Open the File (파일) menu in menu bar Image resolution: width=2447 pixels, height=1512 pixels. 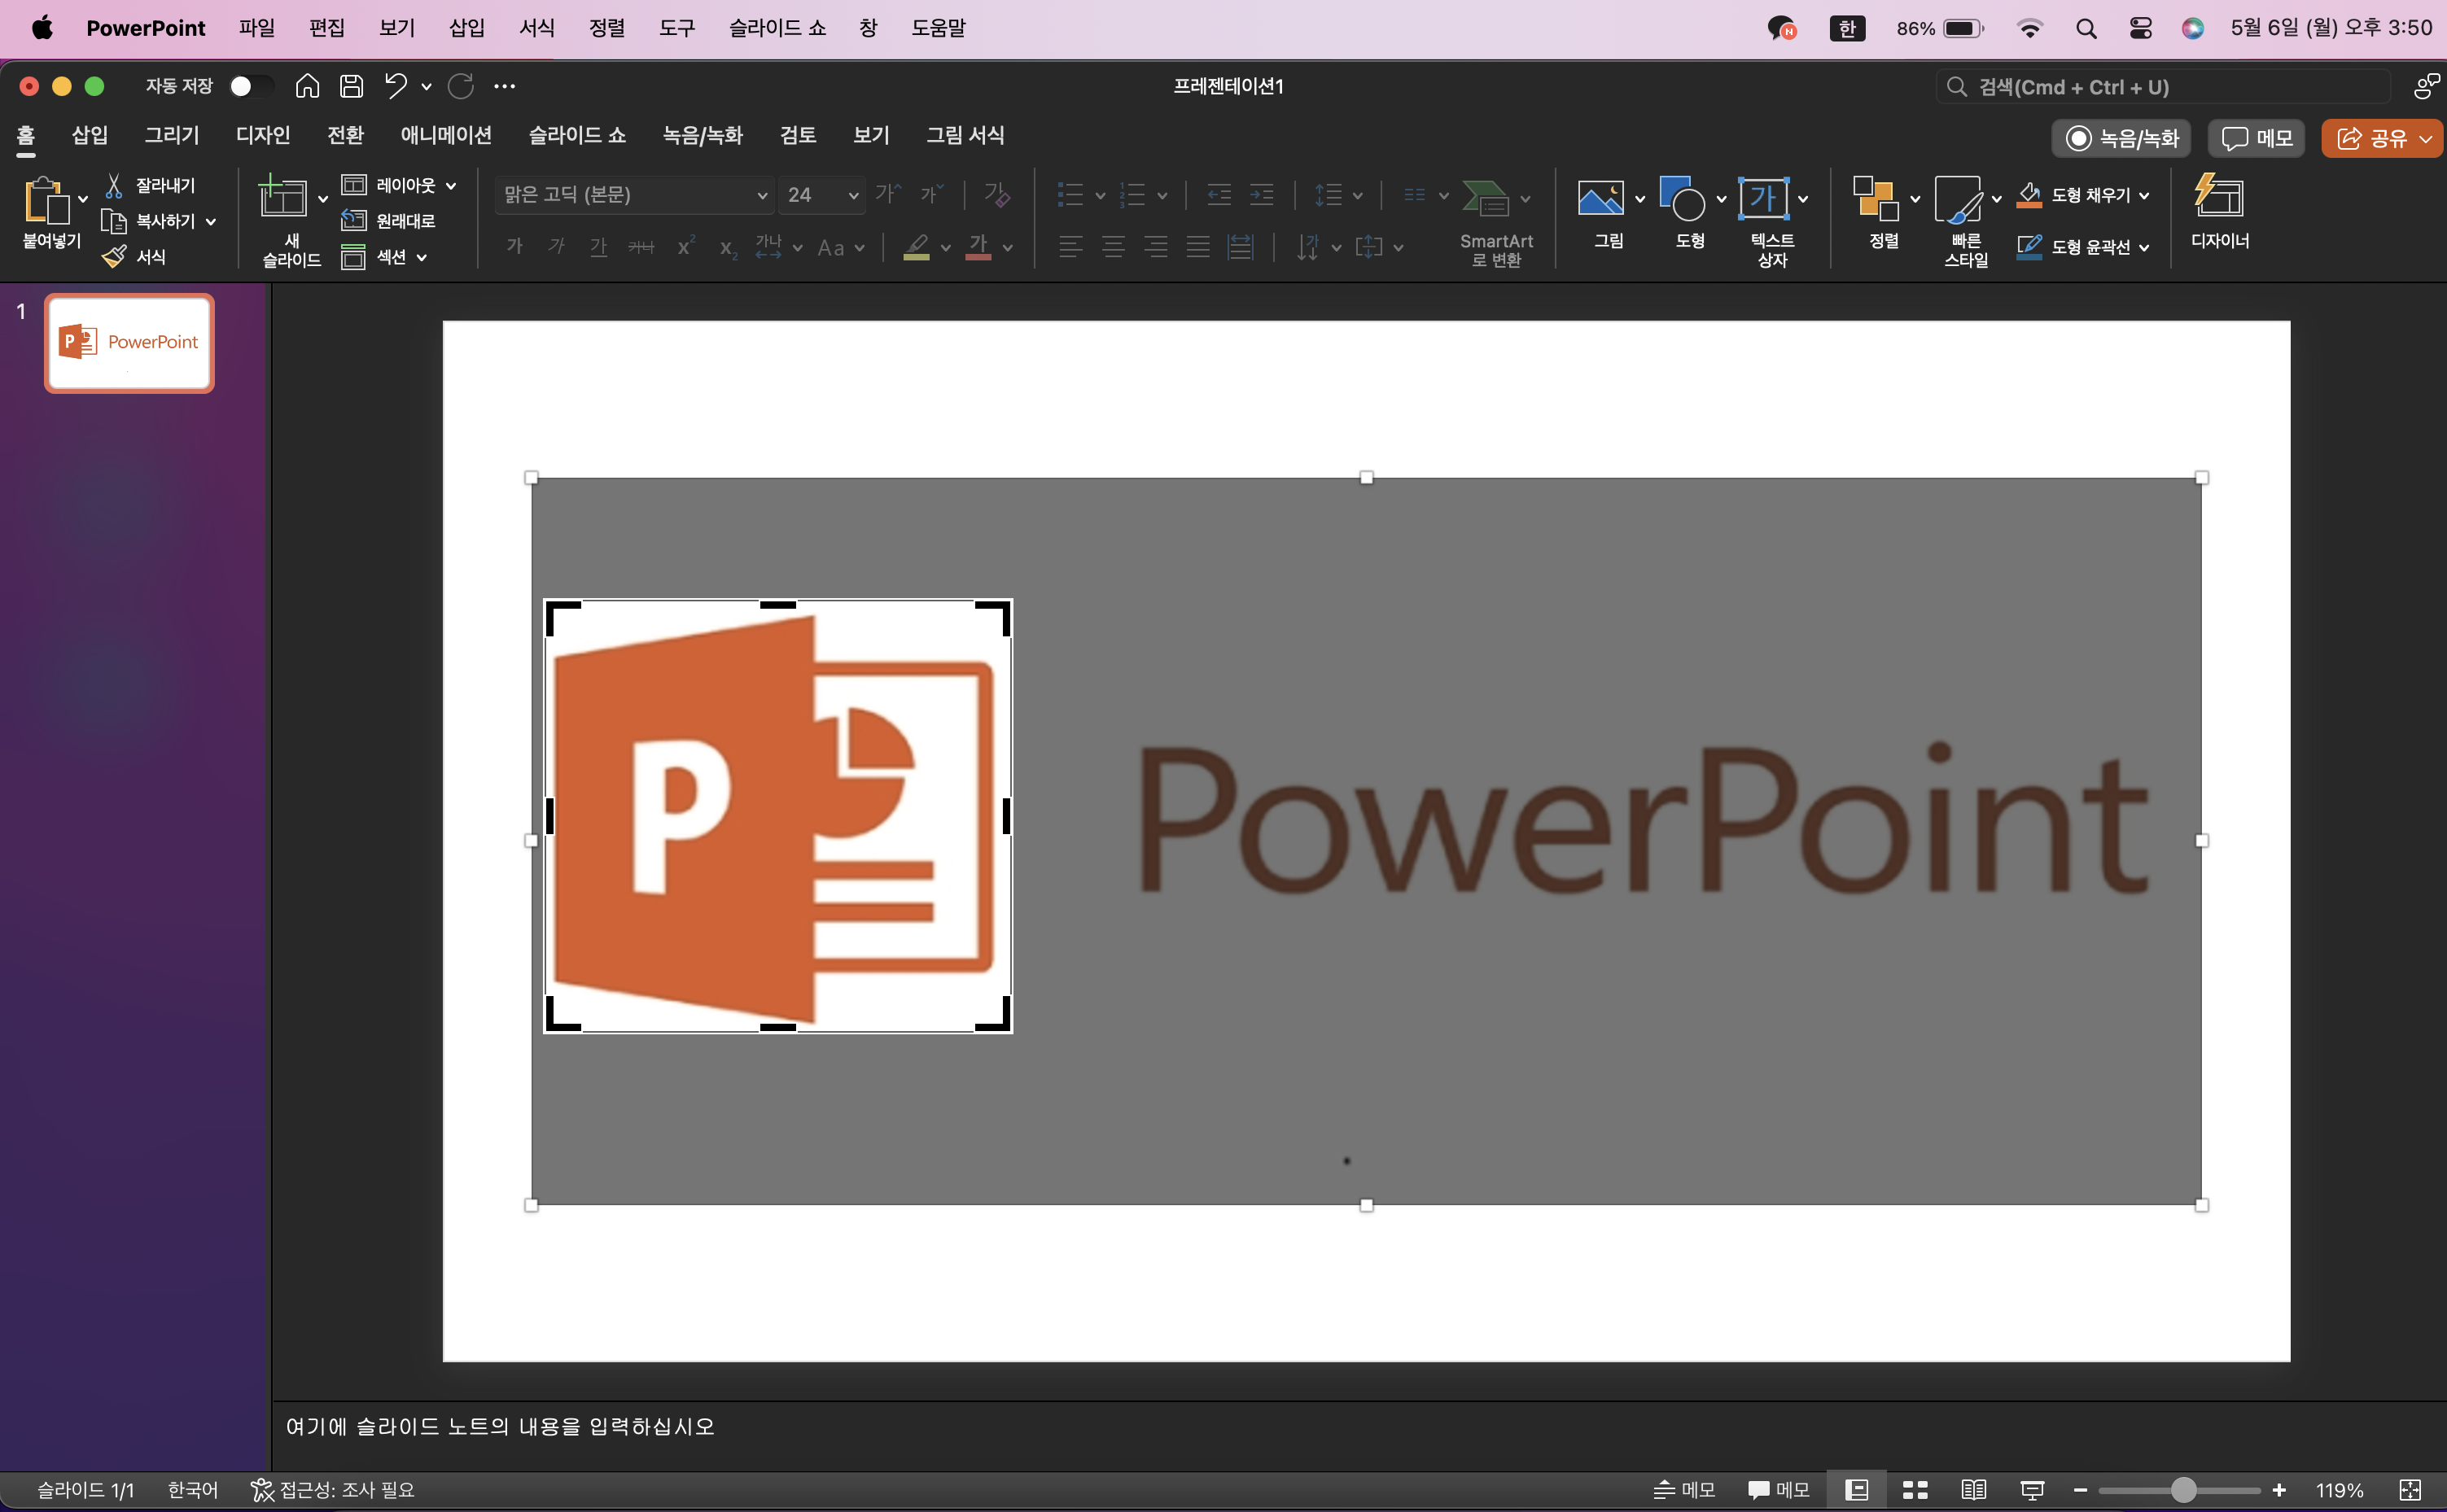tap(257, 28)
